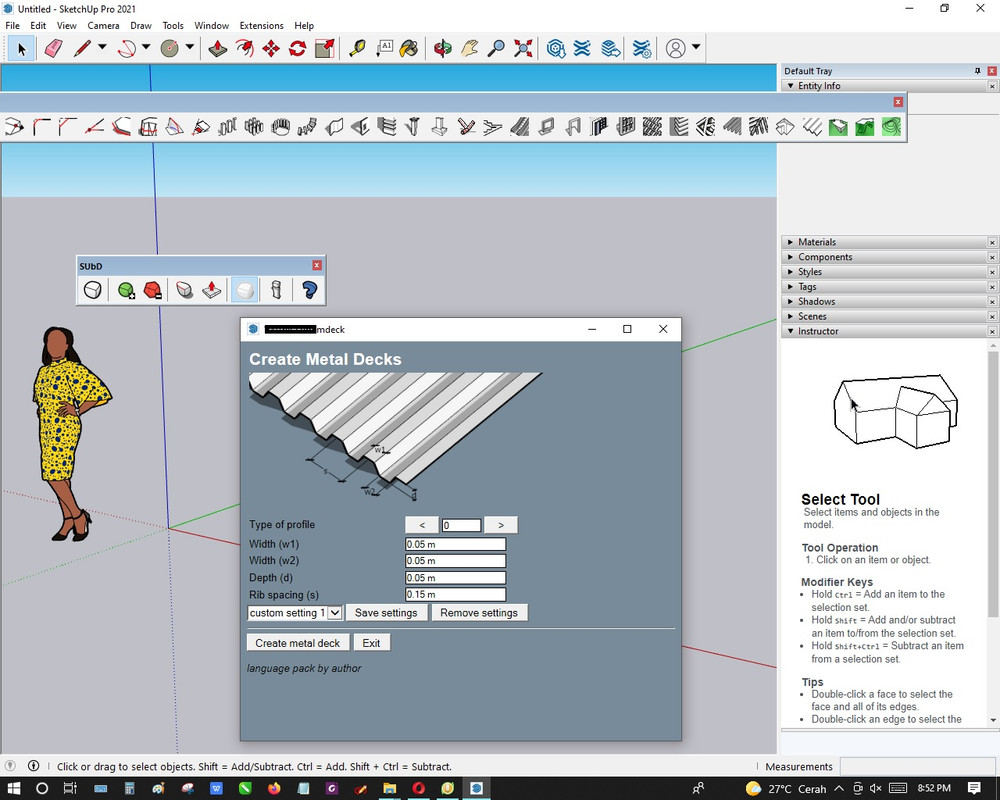This screenshot has height=800, width=1000.
Task: Open Extension Warehouse
Action: (x=582, y=48)
